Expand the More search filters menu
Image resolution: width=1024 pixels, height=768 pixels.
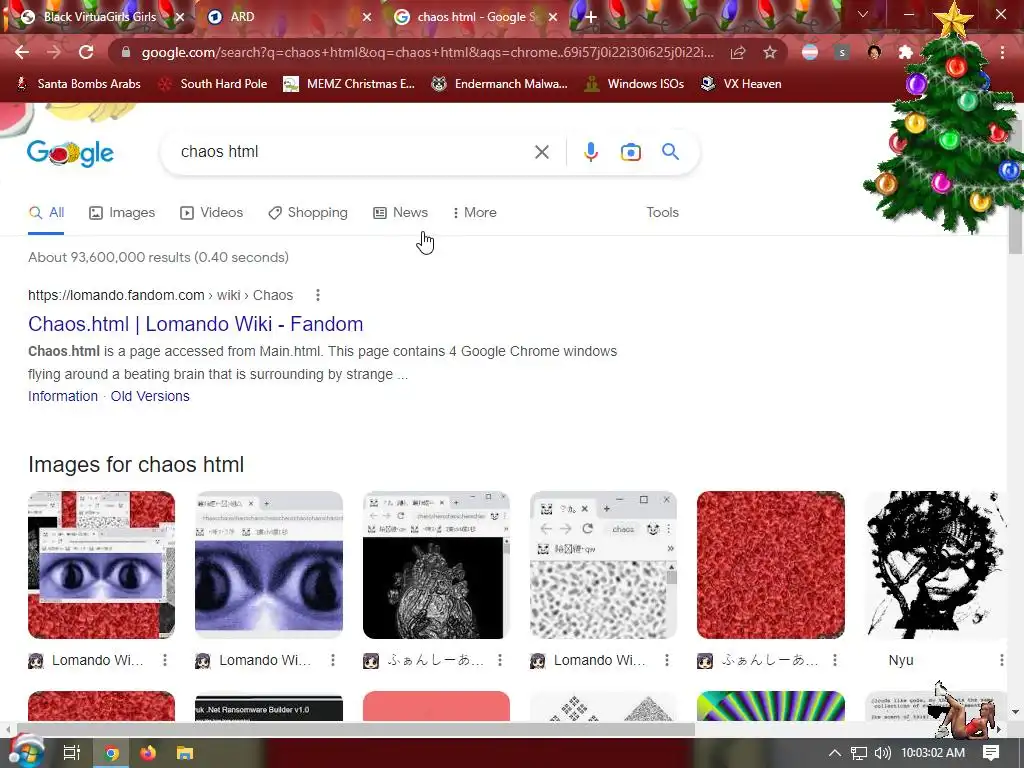pos(475,212)
